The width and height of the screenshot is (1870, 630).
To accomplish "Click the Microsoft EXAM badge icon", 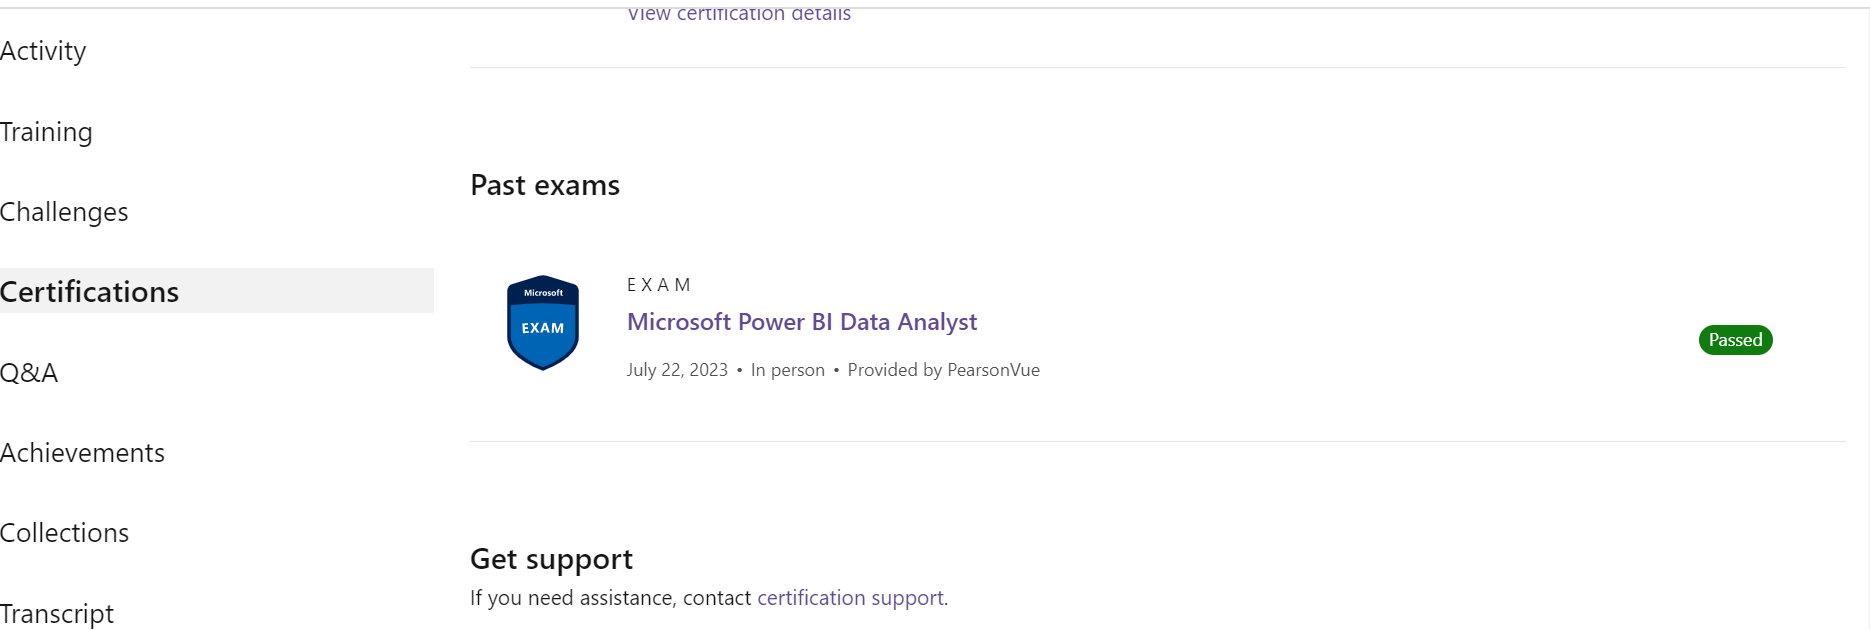I will (543, 323).
